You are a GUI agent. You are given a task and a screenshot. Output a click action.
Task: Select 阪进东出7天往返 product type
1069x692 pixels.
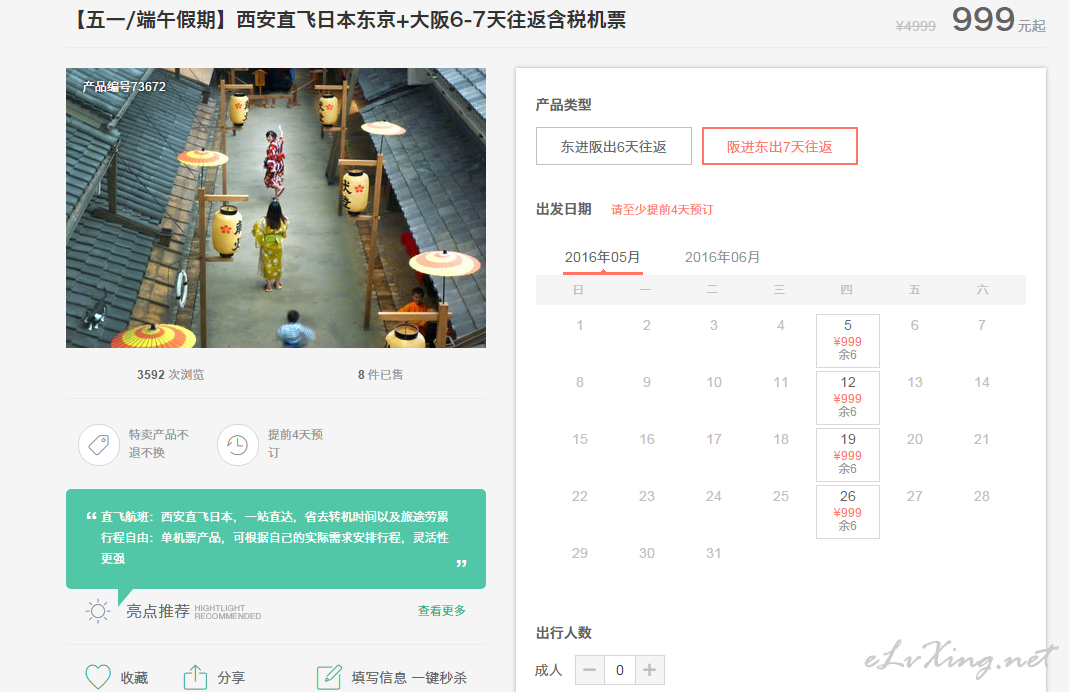pyautogui.click(x=779, y=146)
